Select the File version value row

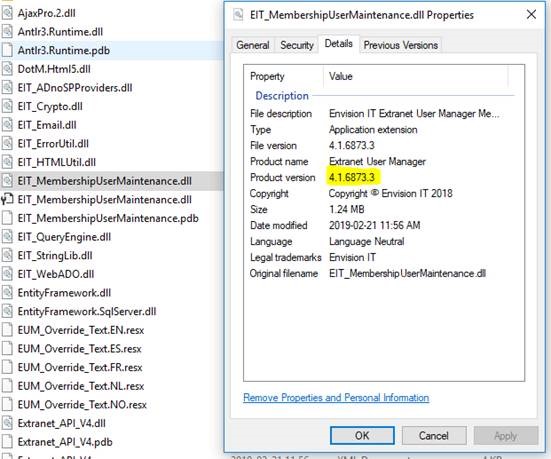[x=352, y=146]
